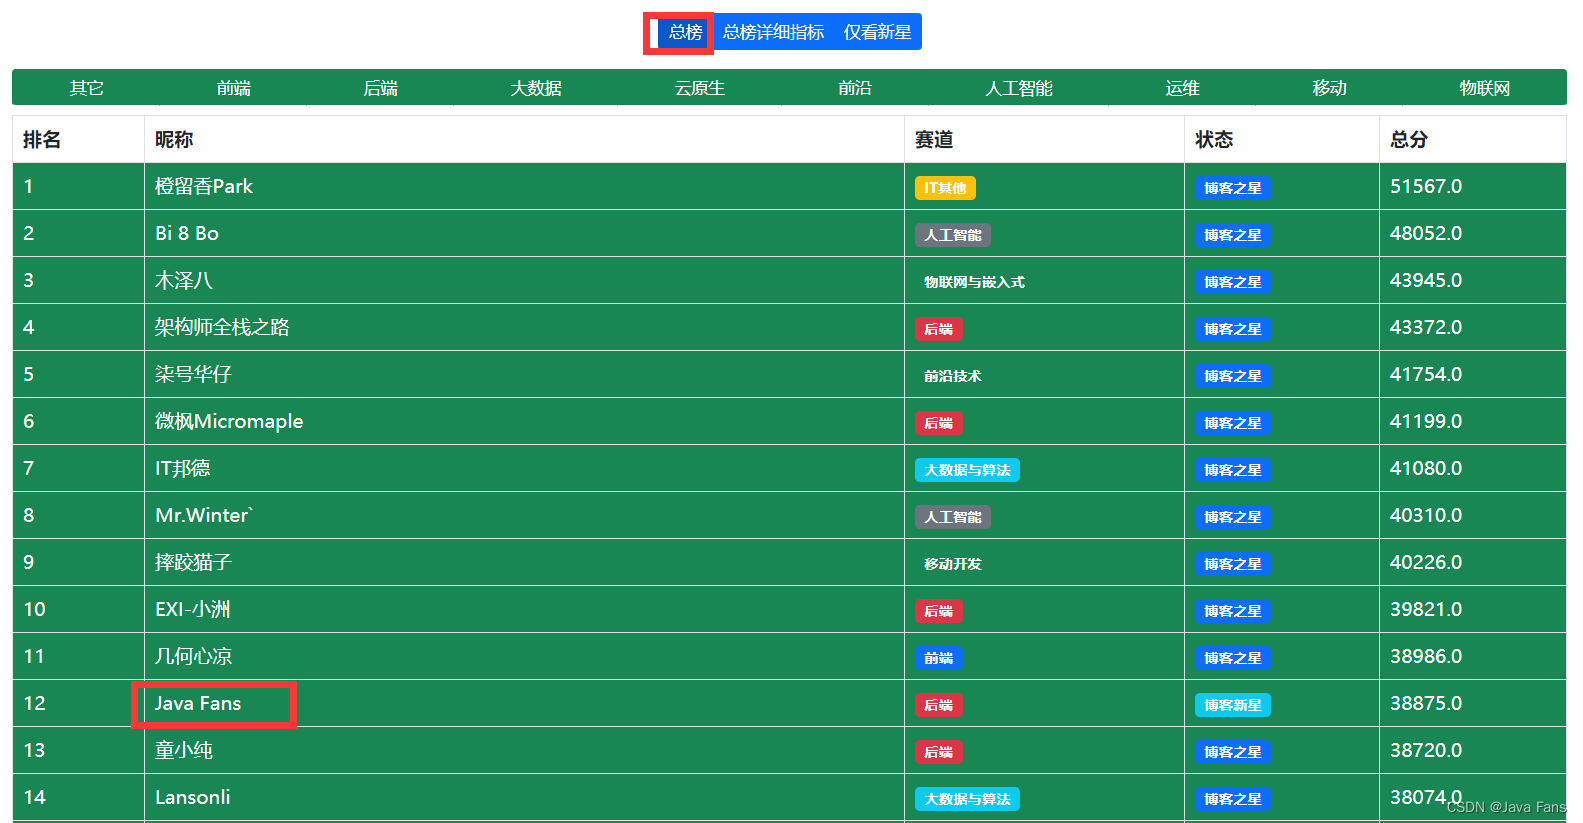Switch to 后端 category

point(380,88)
